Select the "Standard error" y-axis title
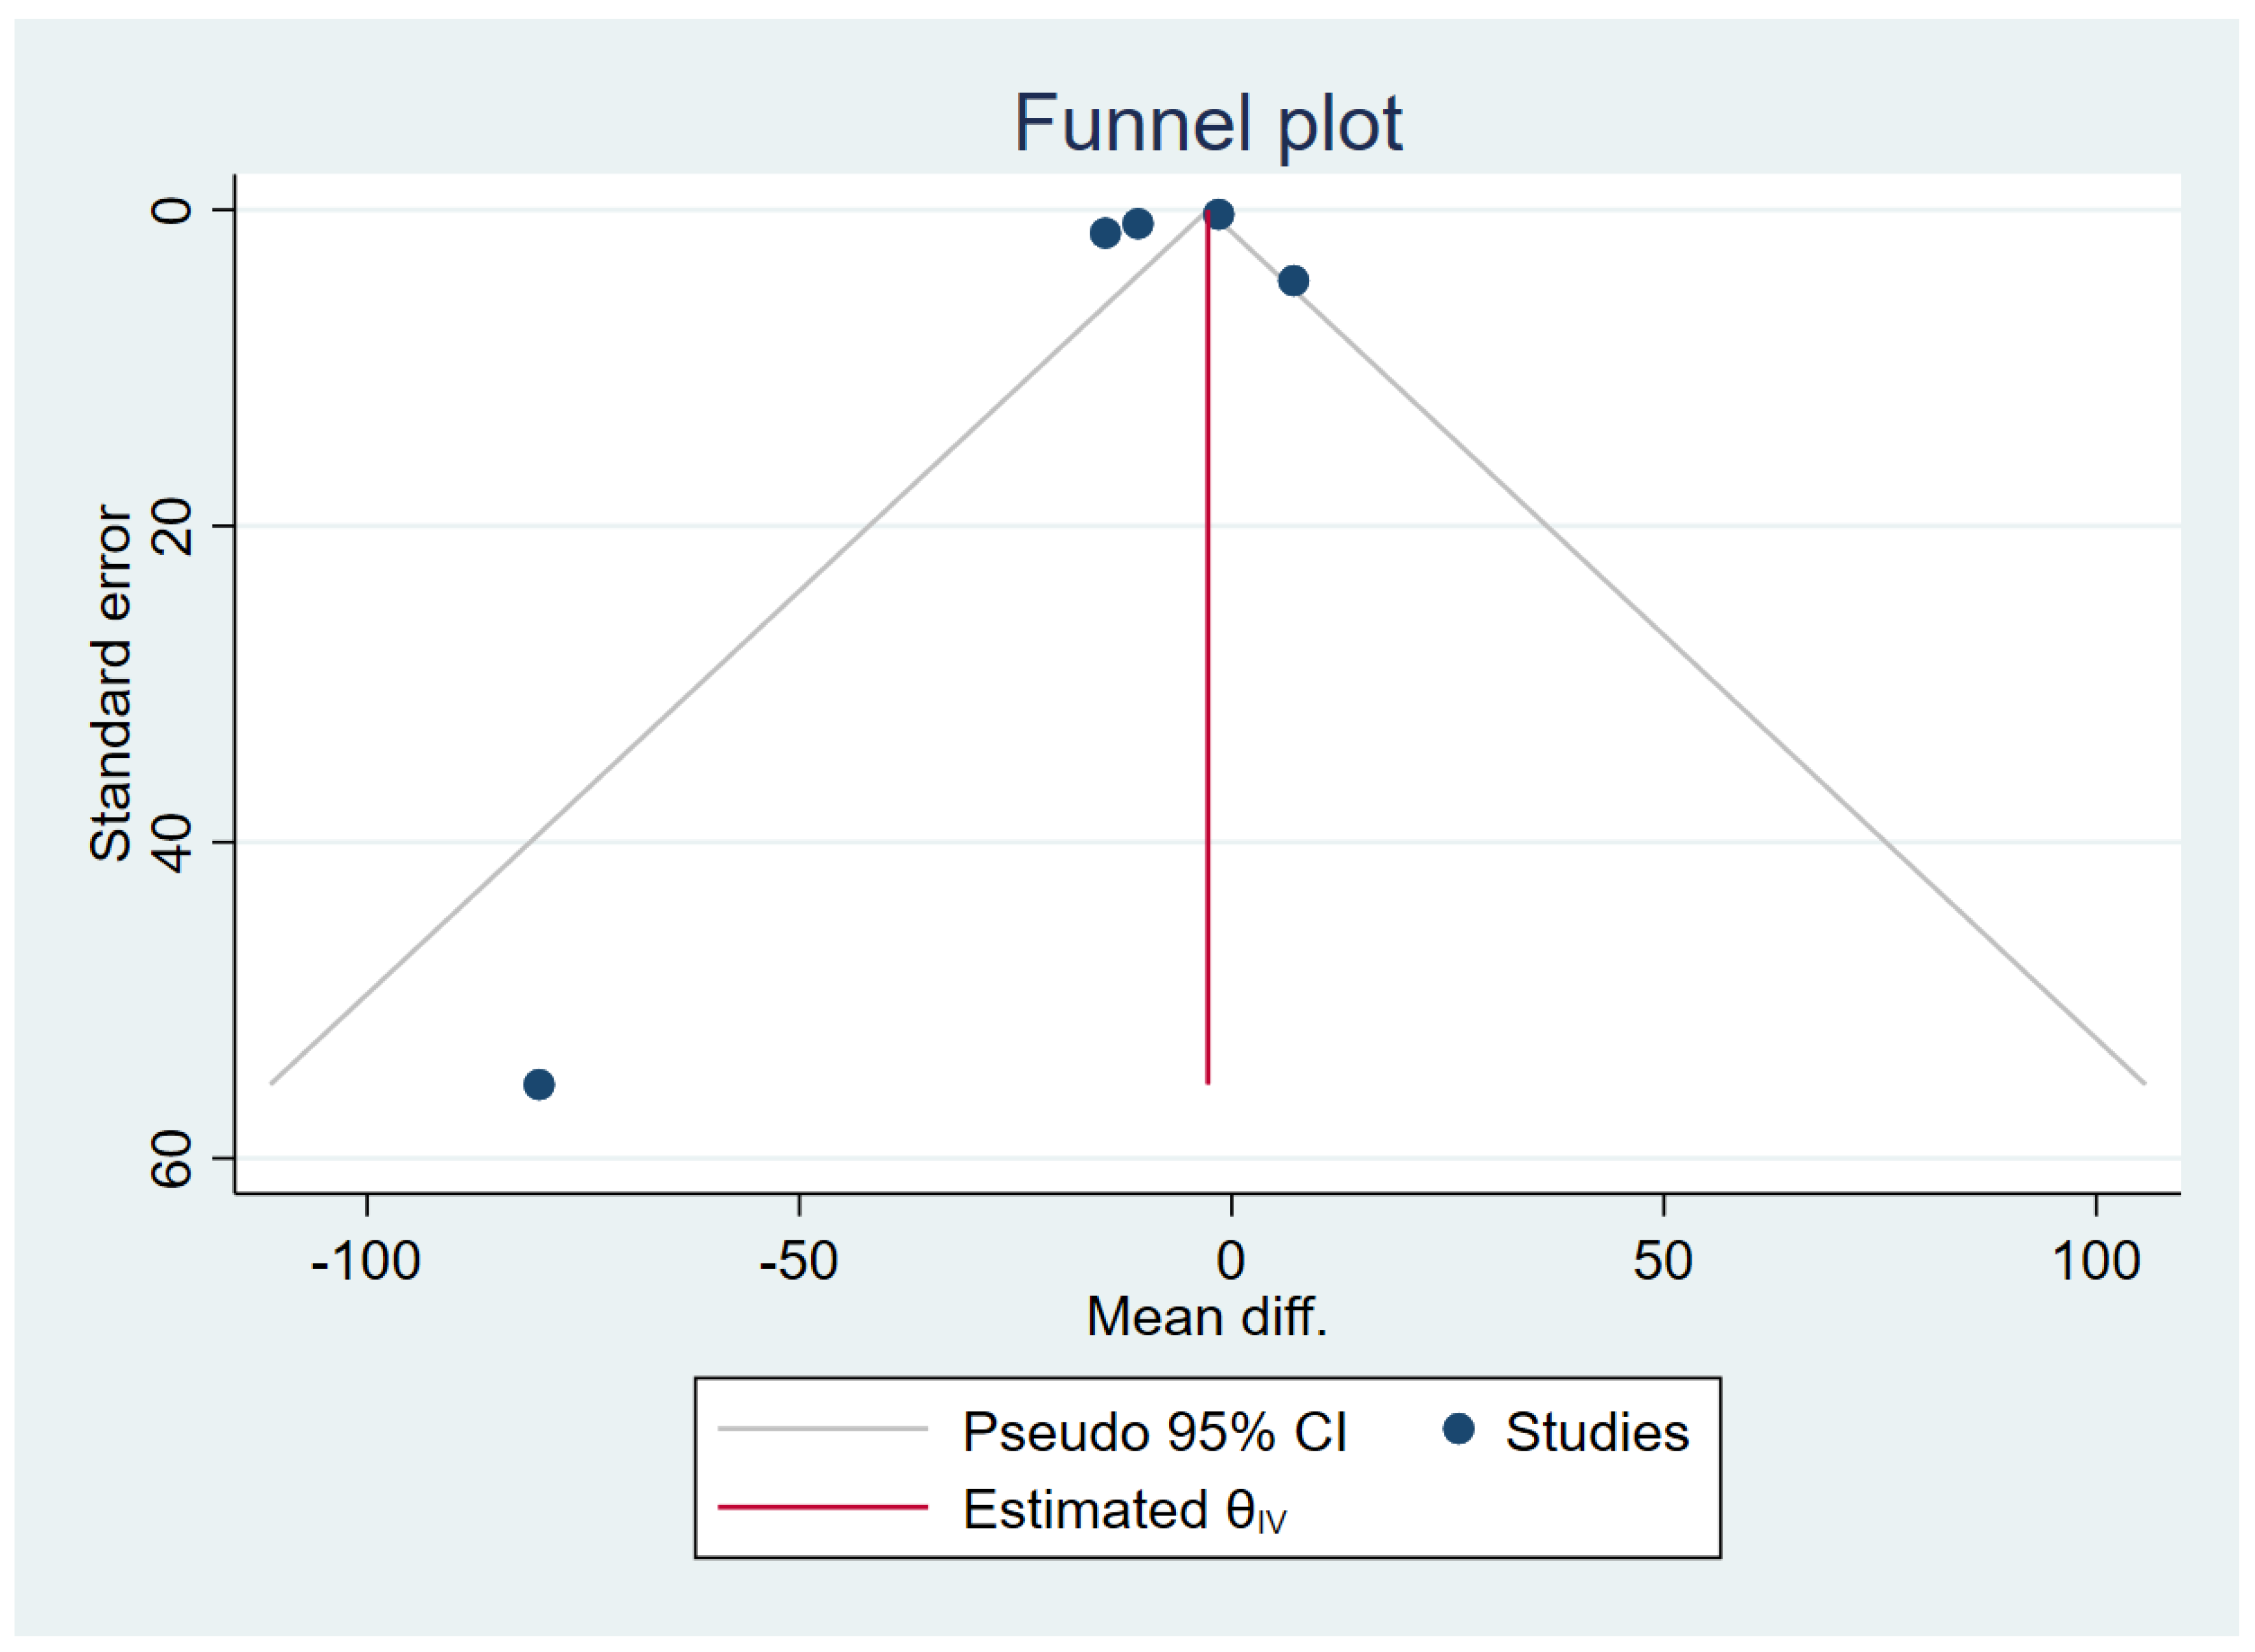Image resolution: width=2255 pixels, height=1652 pixels. click(x=111, y=684)
